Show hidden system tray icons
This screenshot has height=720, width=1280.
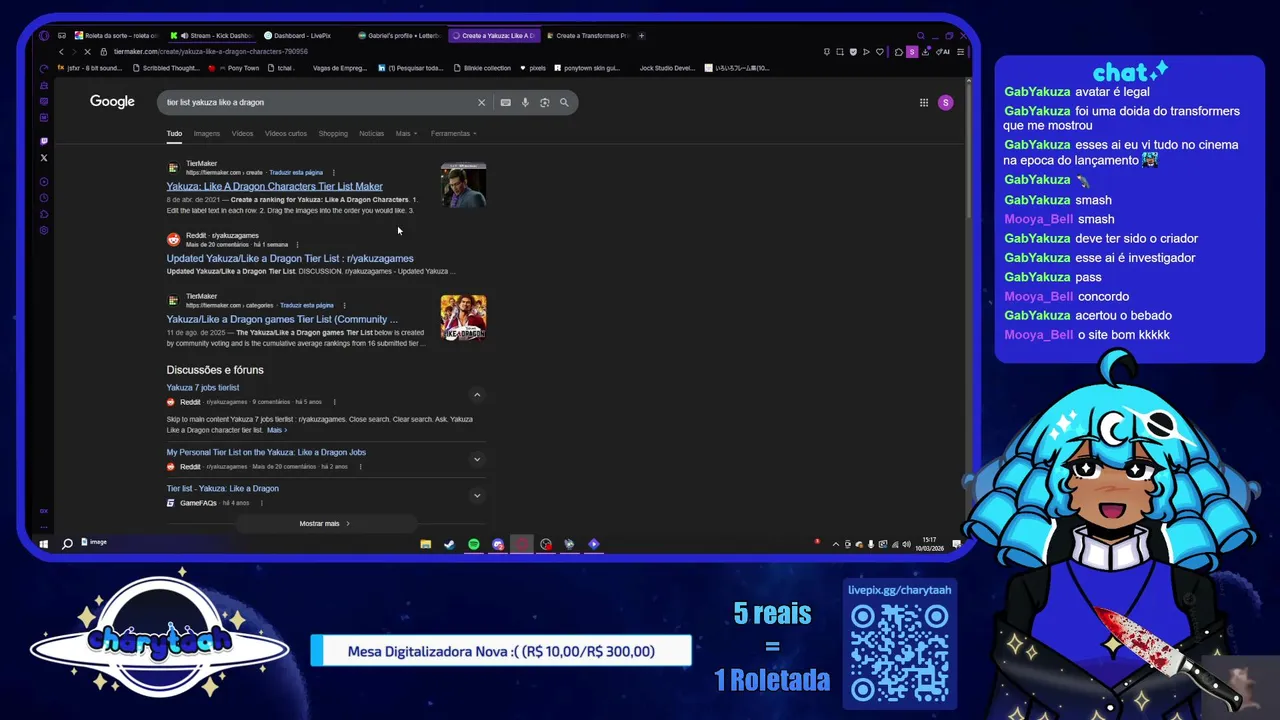pyautogui.click(x=836, y=544)
